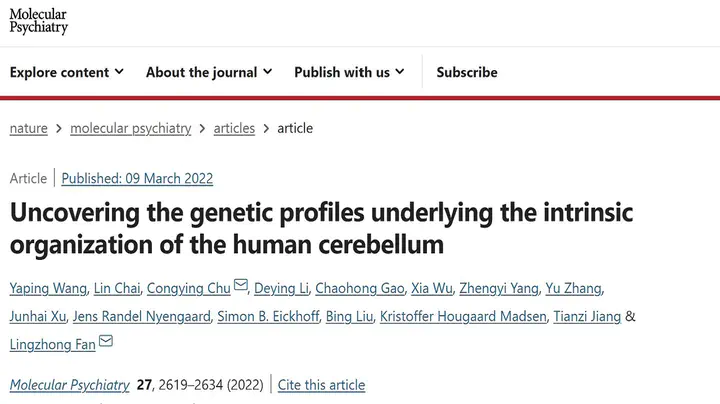Click the Published: 09 March 2022 link
The width and height of the screenshot is (720, 404).
137,178
